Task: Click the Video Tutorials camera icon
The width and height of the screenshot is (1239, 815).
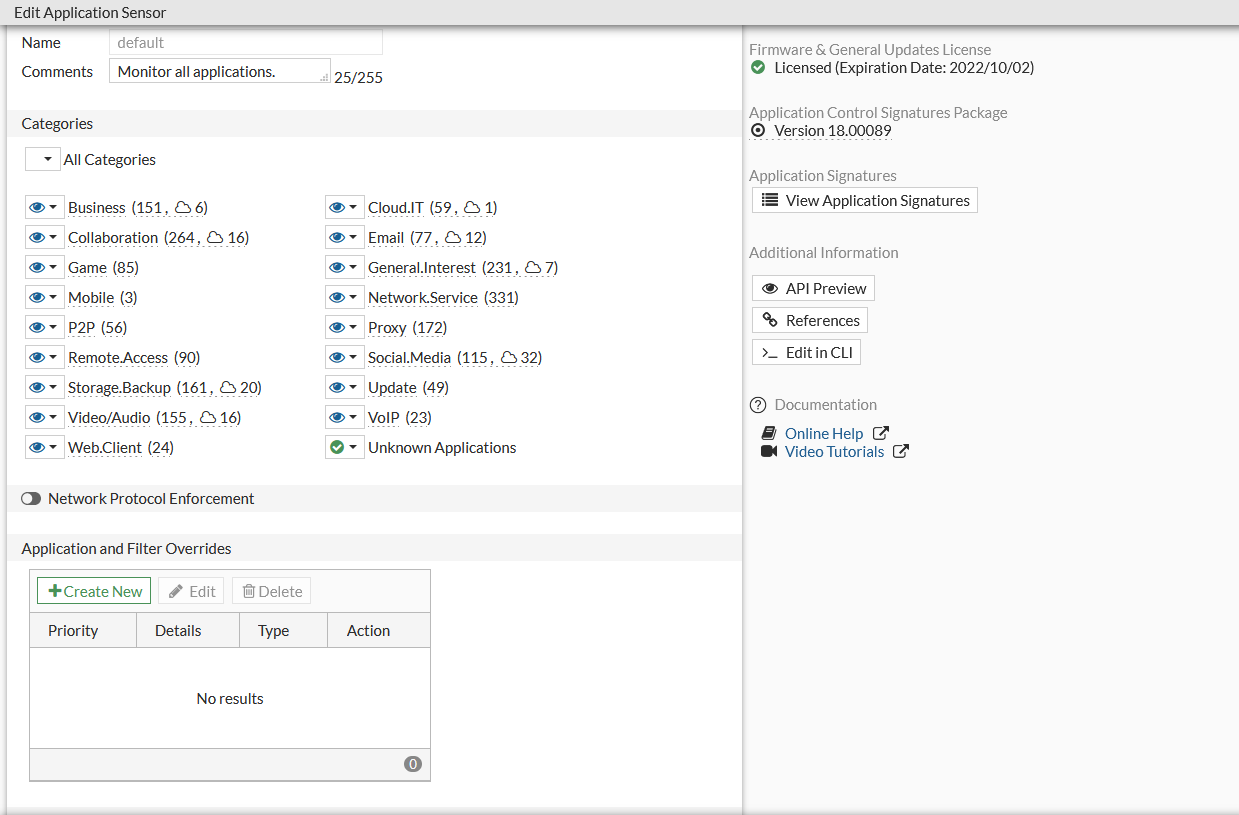Action: point(769,452)
